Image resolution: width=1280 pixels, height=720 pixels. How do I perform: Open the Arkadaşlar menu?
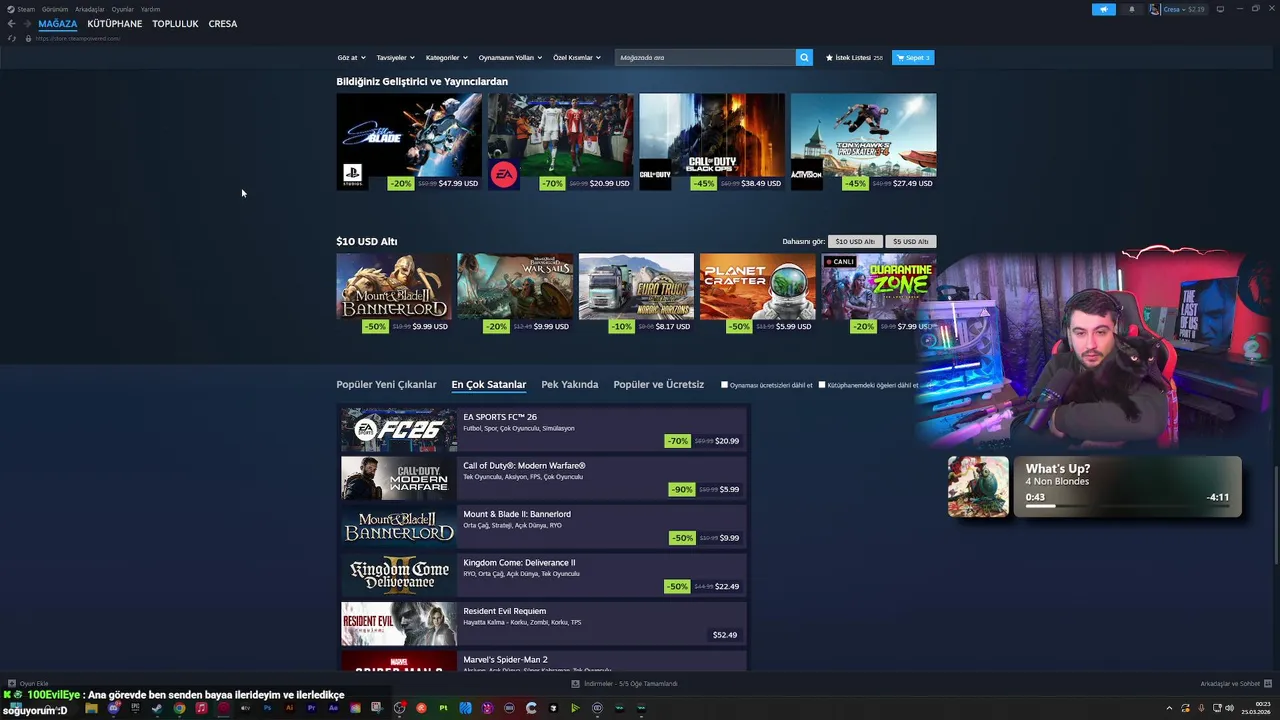pyautogui.click(x=90, y=9)
